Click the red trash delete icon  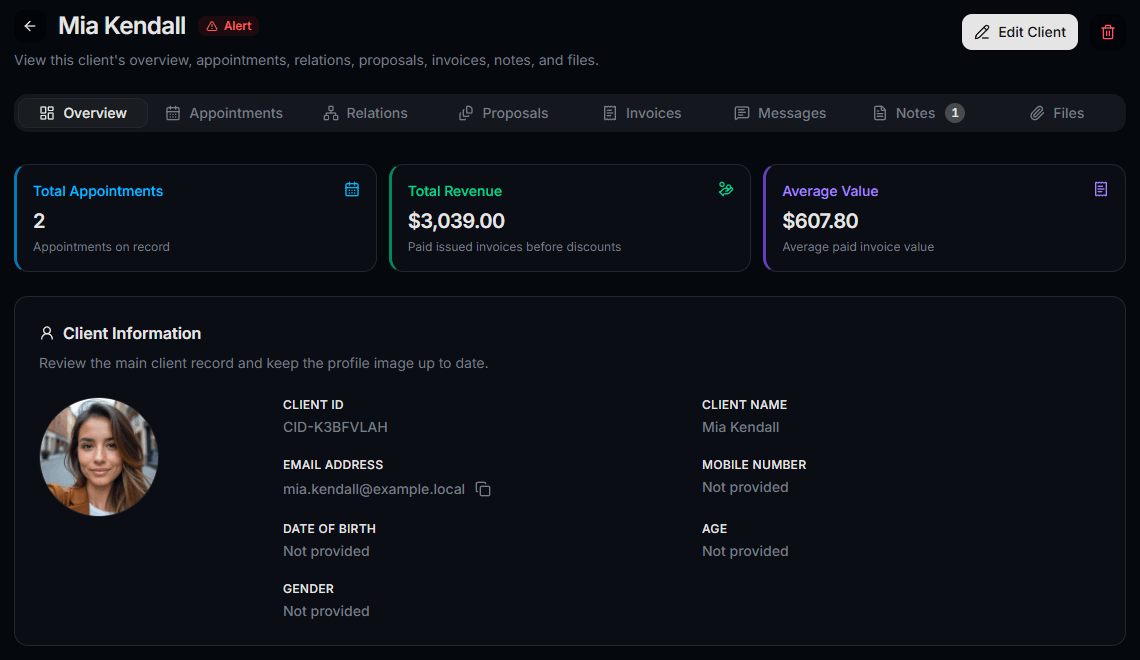click(x=1108, y=32)
